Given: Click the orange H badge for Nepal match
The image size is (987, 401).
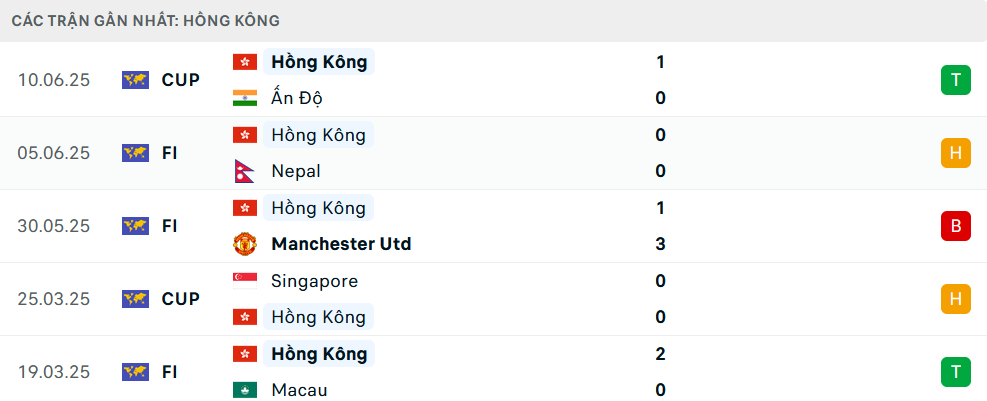Looking at the screenshot, I should pyautogui.click(x=956, y=153).
